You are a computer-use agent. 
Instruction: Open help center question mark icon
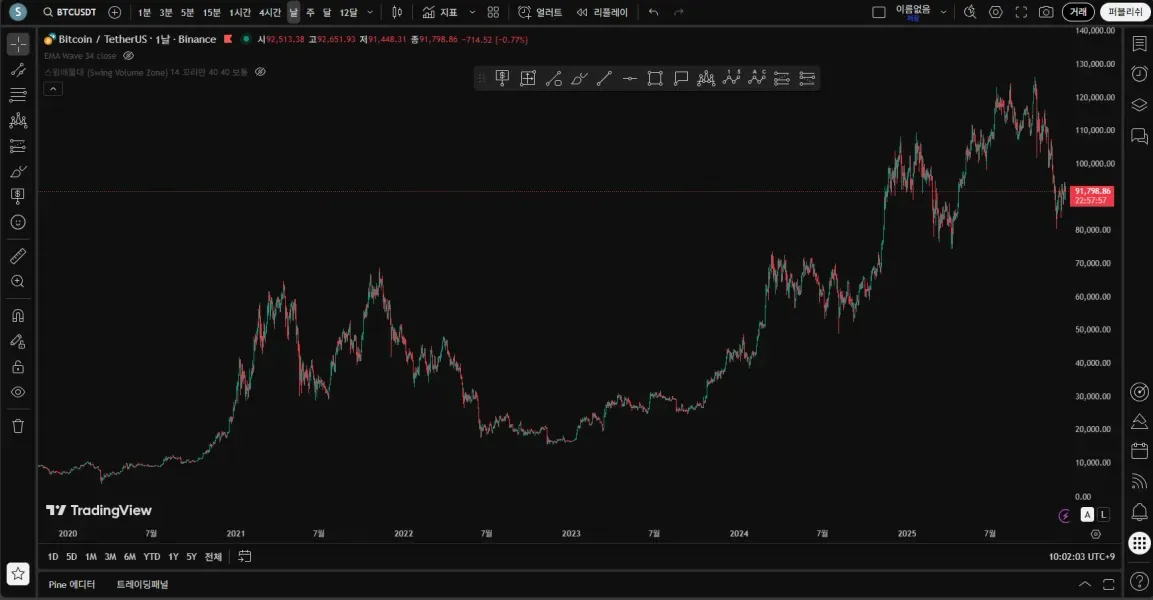1139,583
